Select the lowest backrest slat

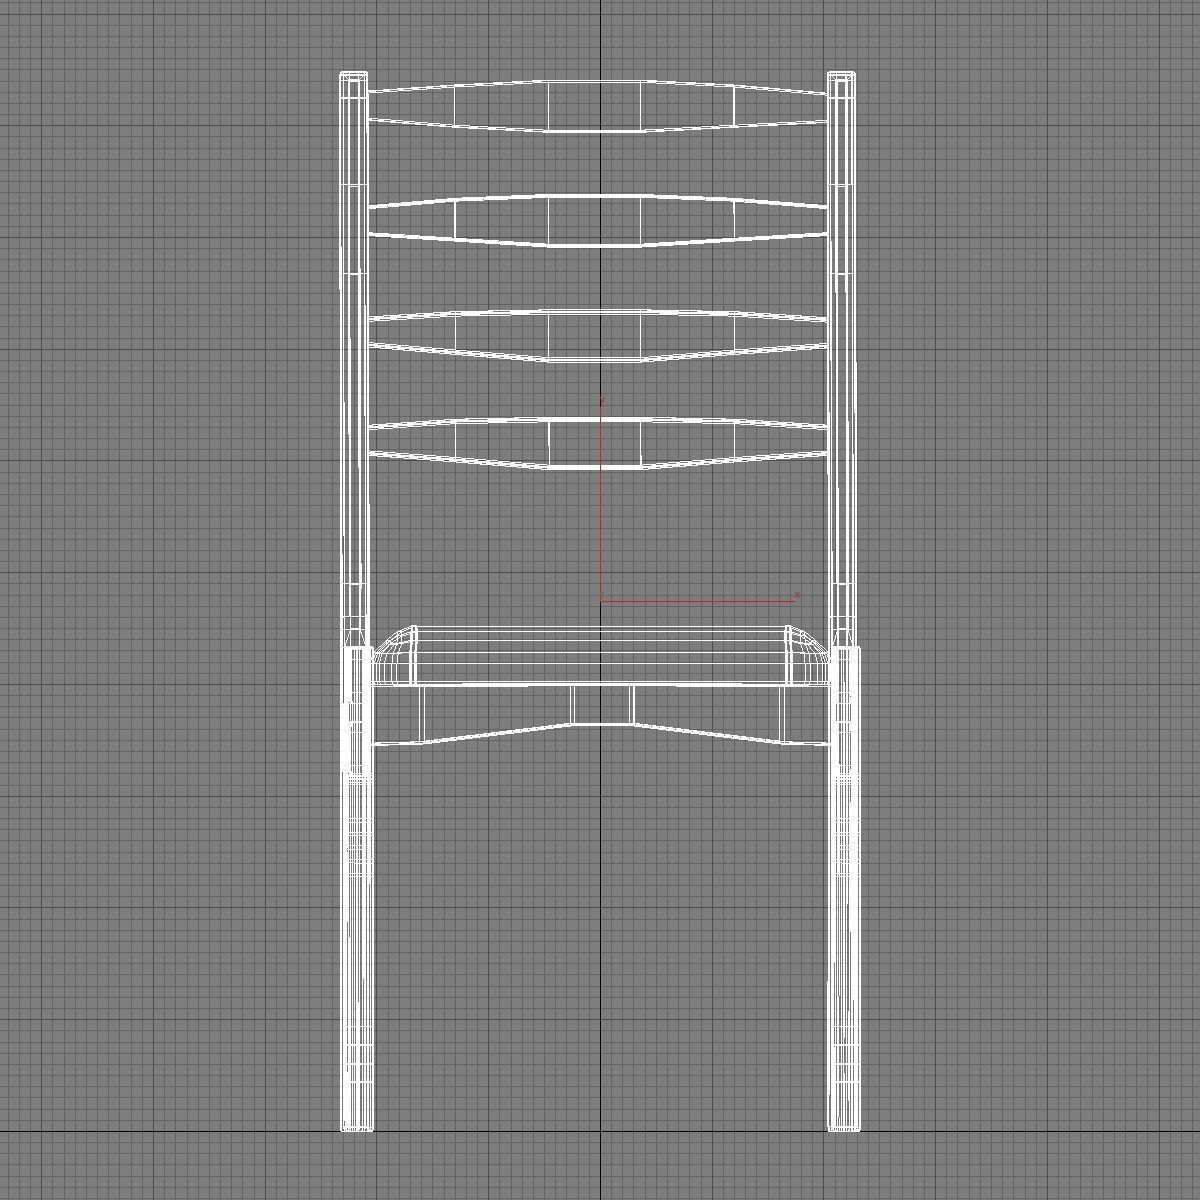[599, 444]
